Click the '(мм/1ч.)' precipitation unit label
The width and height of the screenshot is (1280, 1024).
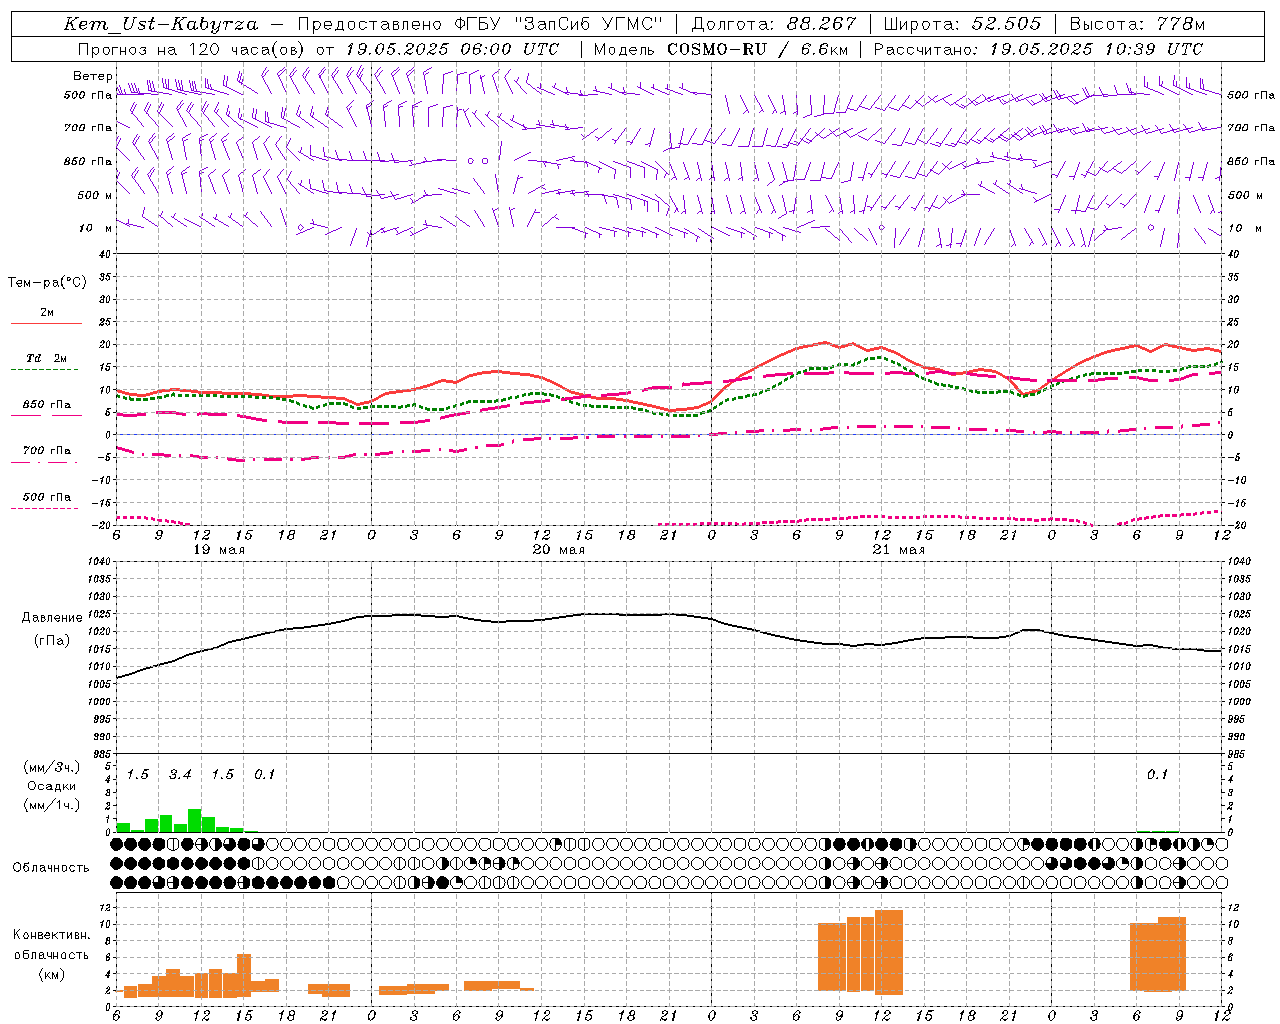click(x=52, y=804)
